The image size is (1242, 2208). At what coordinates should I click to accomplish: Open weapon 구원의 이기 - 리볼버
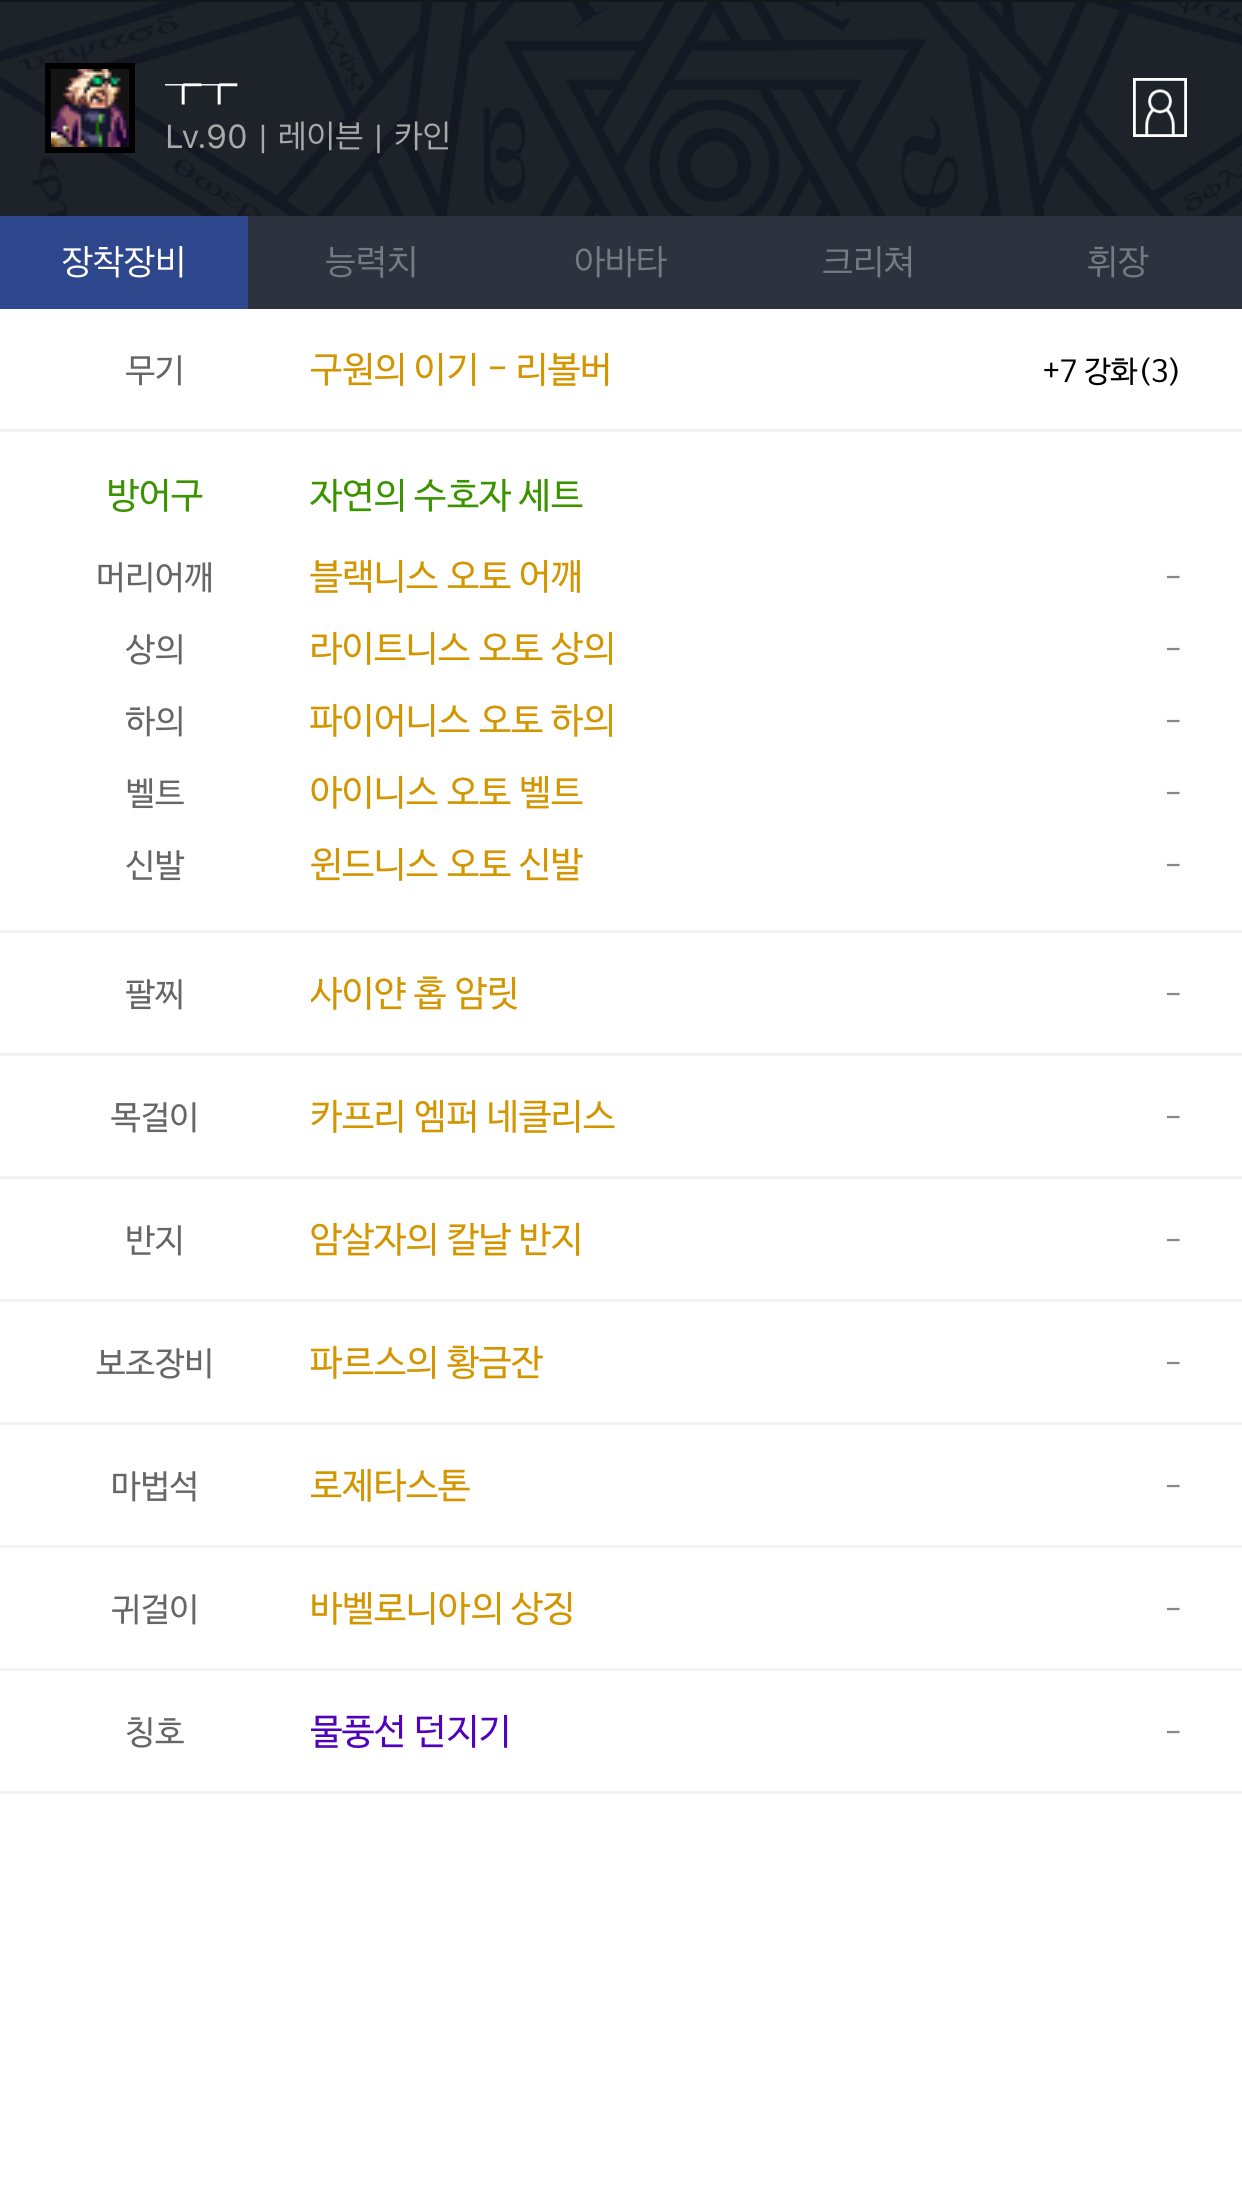click(x=460, y=370)
